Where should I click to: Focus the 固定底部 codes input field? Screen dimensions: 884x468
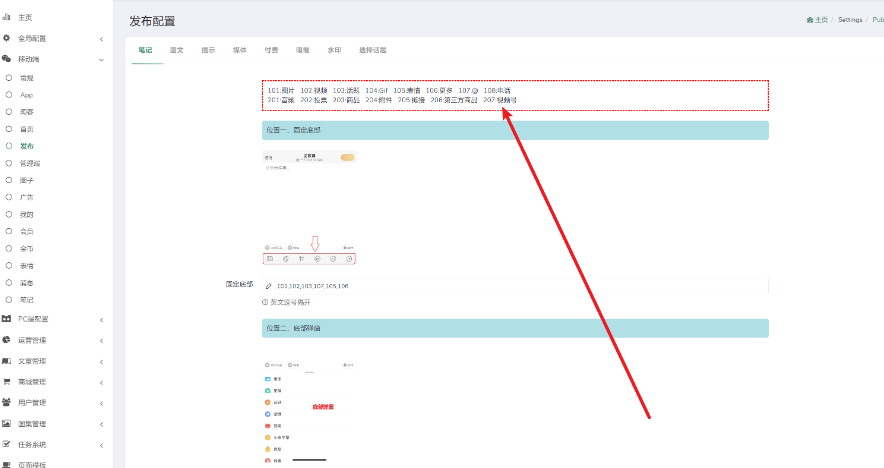point(515,286)
